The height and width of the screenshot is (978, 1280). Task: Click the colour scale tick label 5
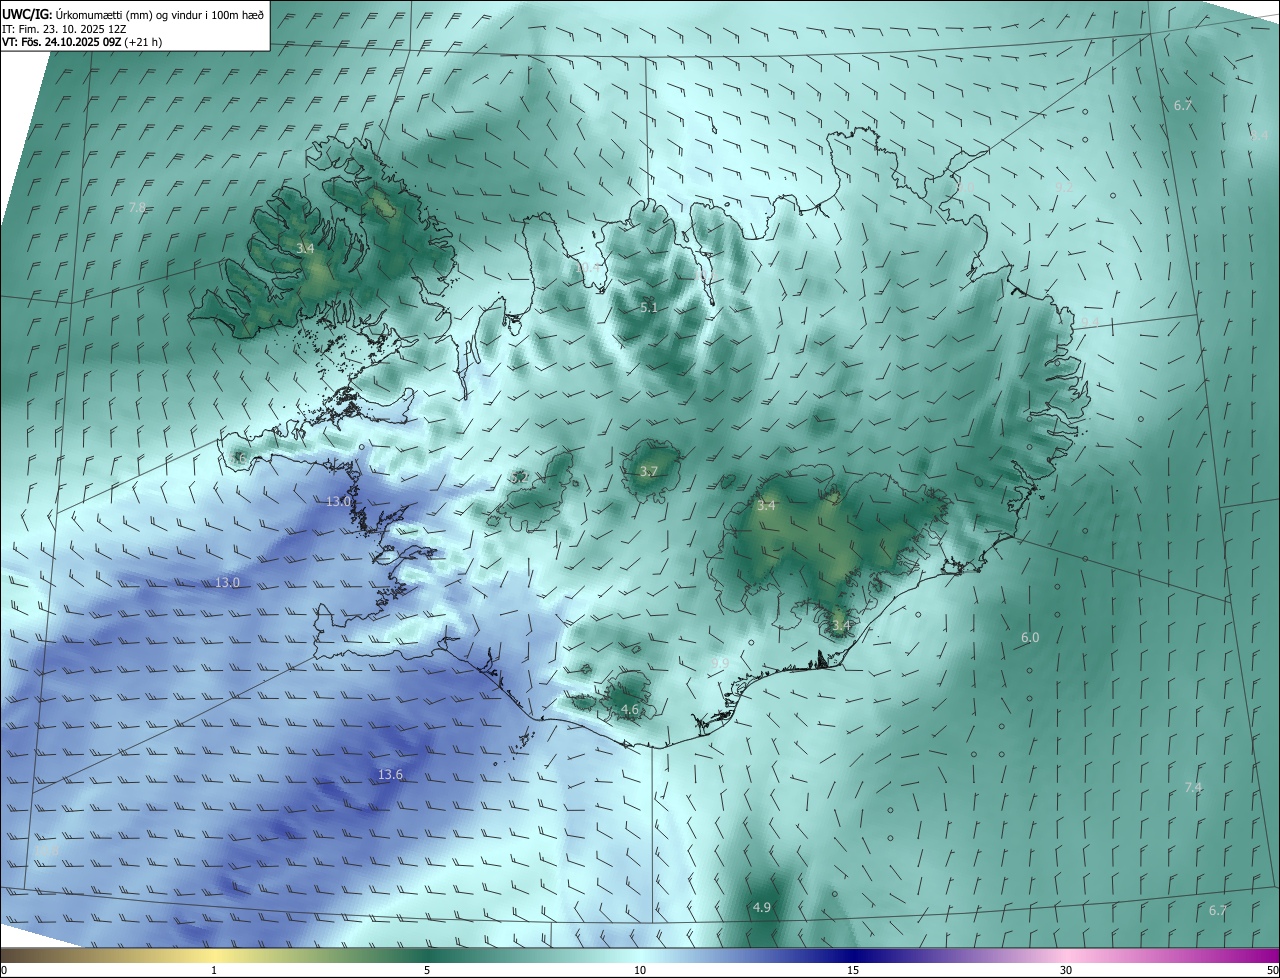coord(427,970)
